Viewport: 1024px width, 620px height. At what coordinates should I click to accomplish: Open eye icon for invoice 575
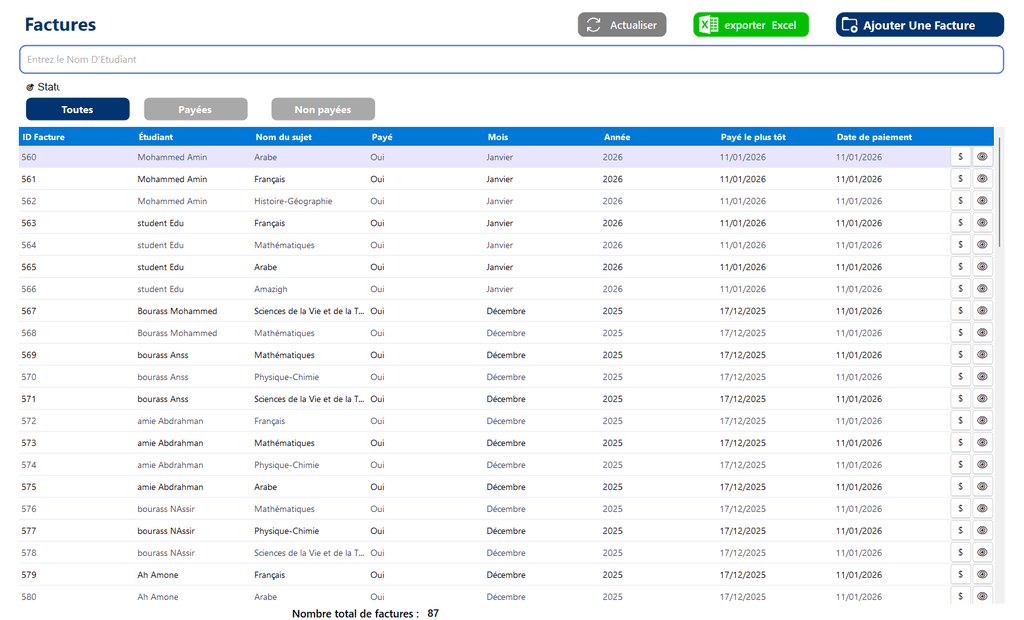coord(982,487)
